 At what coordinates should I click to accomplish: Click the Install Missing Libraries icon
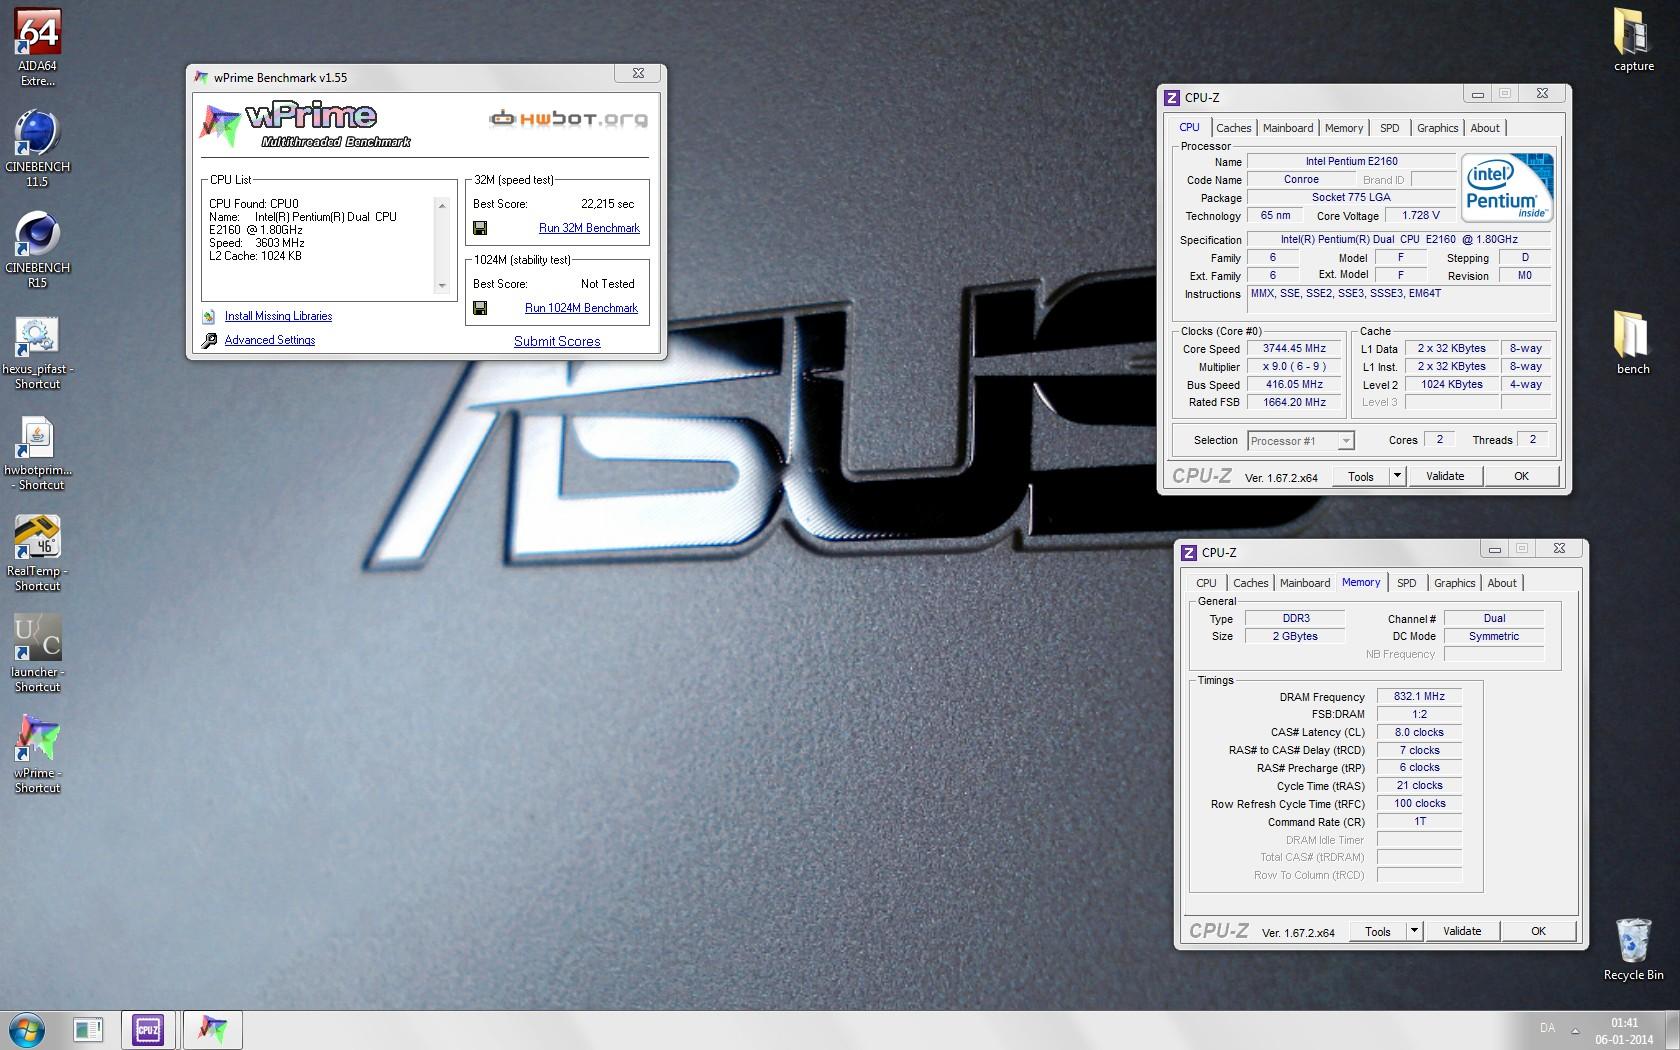pyautogui.click(x=209, y=317)
